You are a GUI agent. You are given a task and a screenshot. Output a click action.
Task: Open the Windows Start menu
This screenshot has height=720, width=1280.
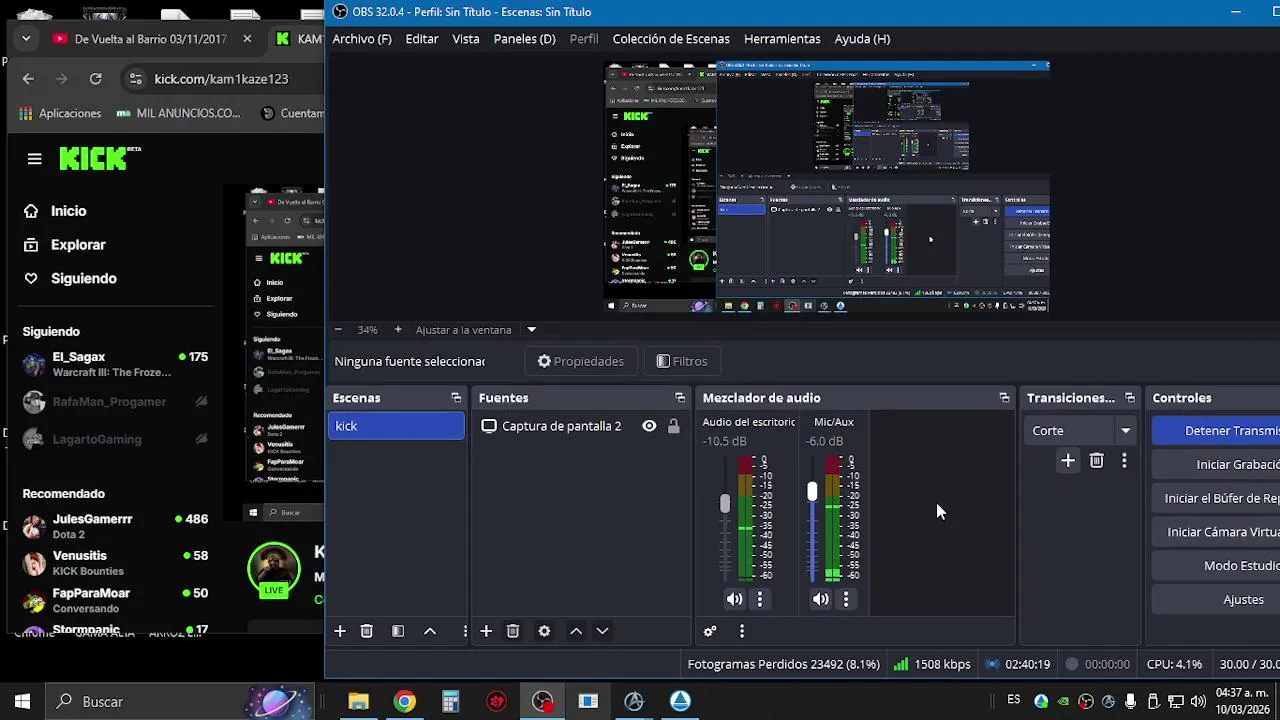pos(22,701)
